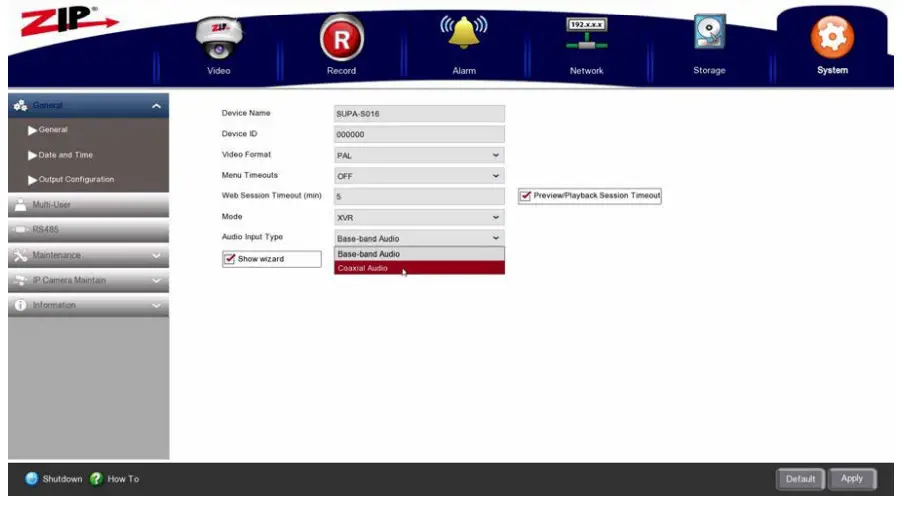Click the Apply button
The width and height of the screenshot is (904, 505).
[x=852, y=478]
